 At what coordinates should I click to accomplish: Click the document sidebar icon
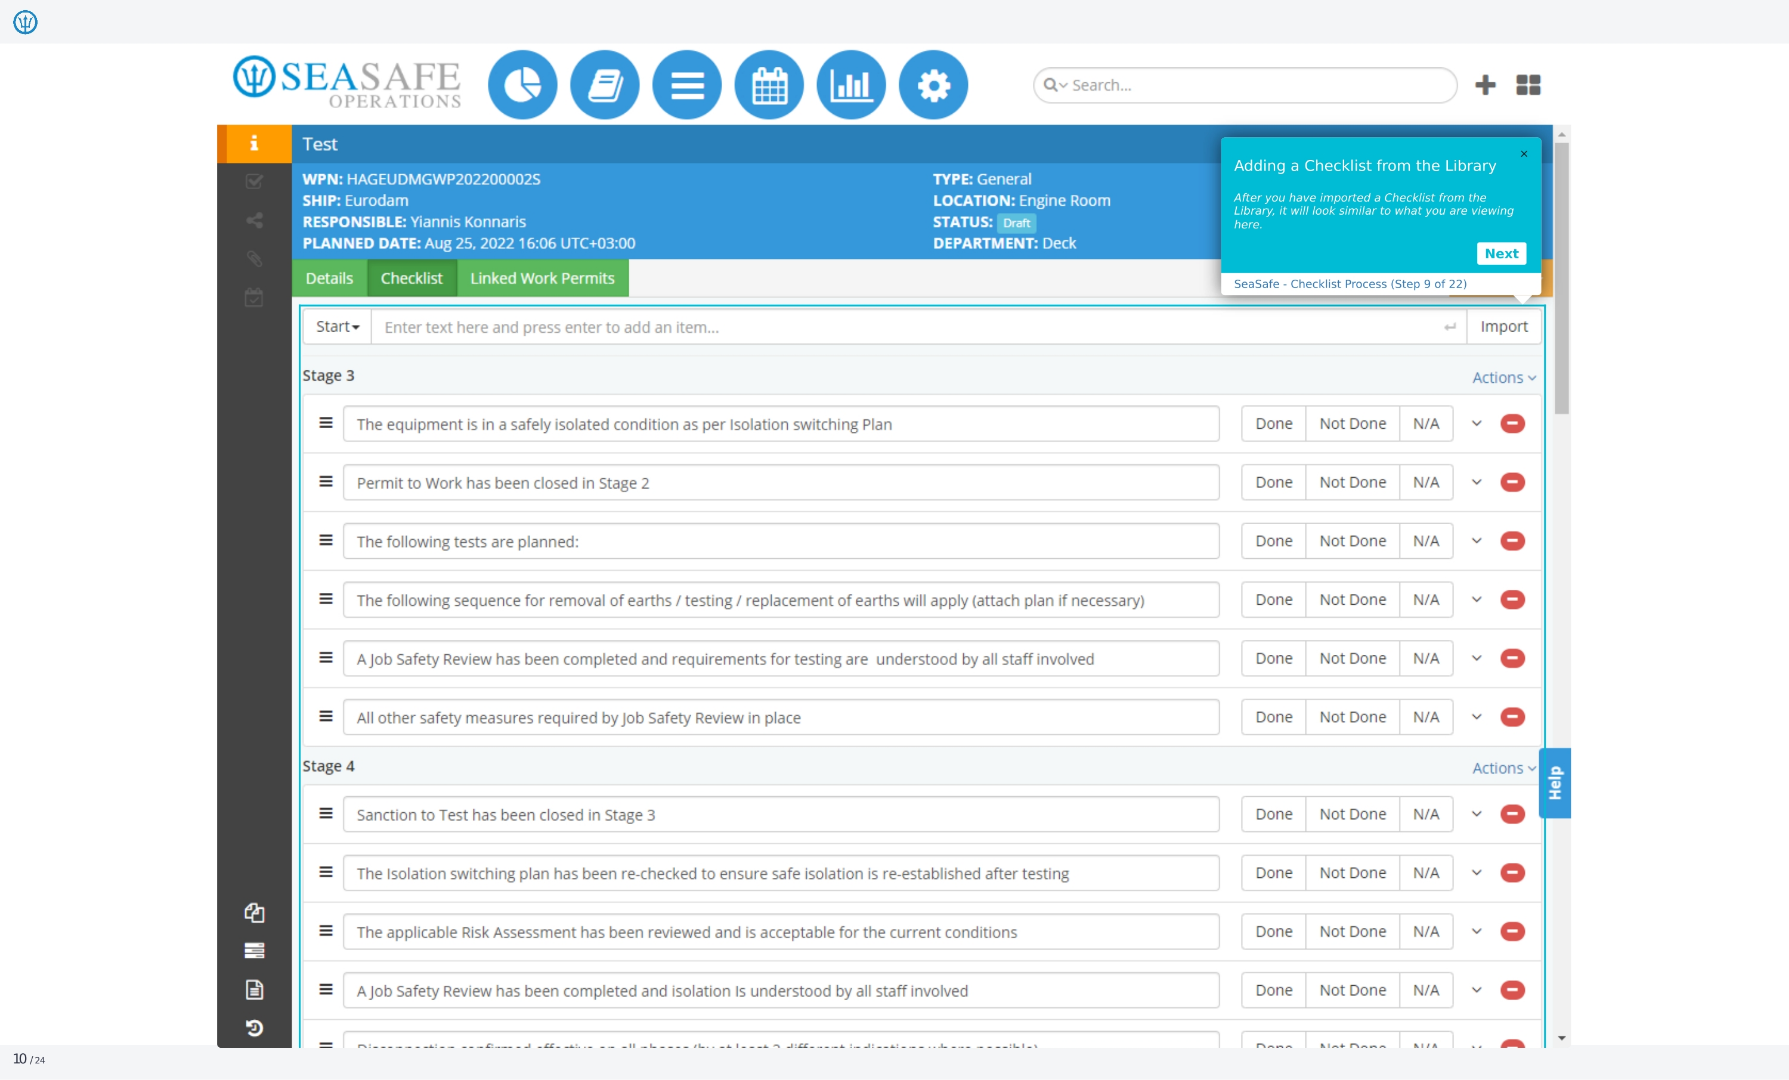254,990
